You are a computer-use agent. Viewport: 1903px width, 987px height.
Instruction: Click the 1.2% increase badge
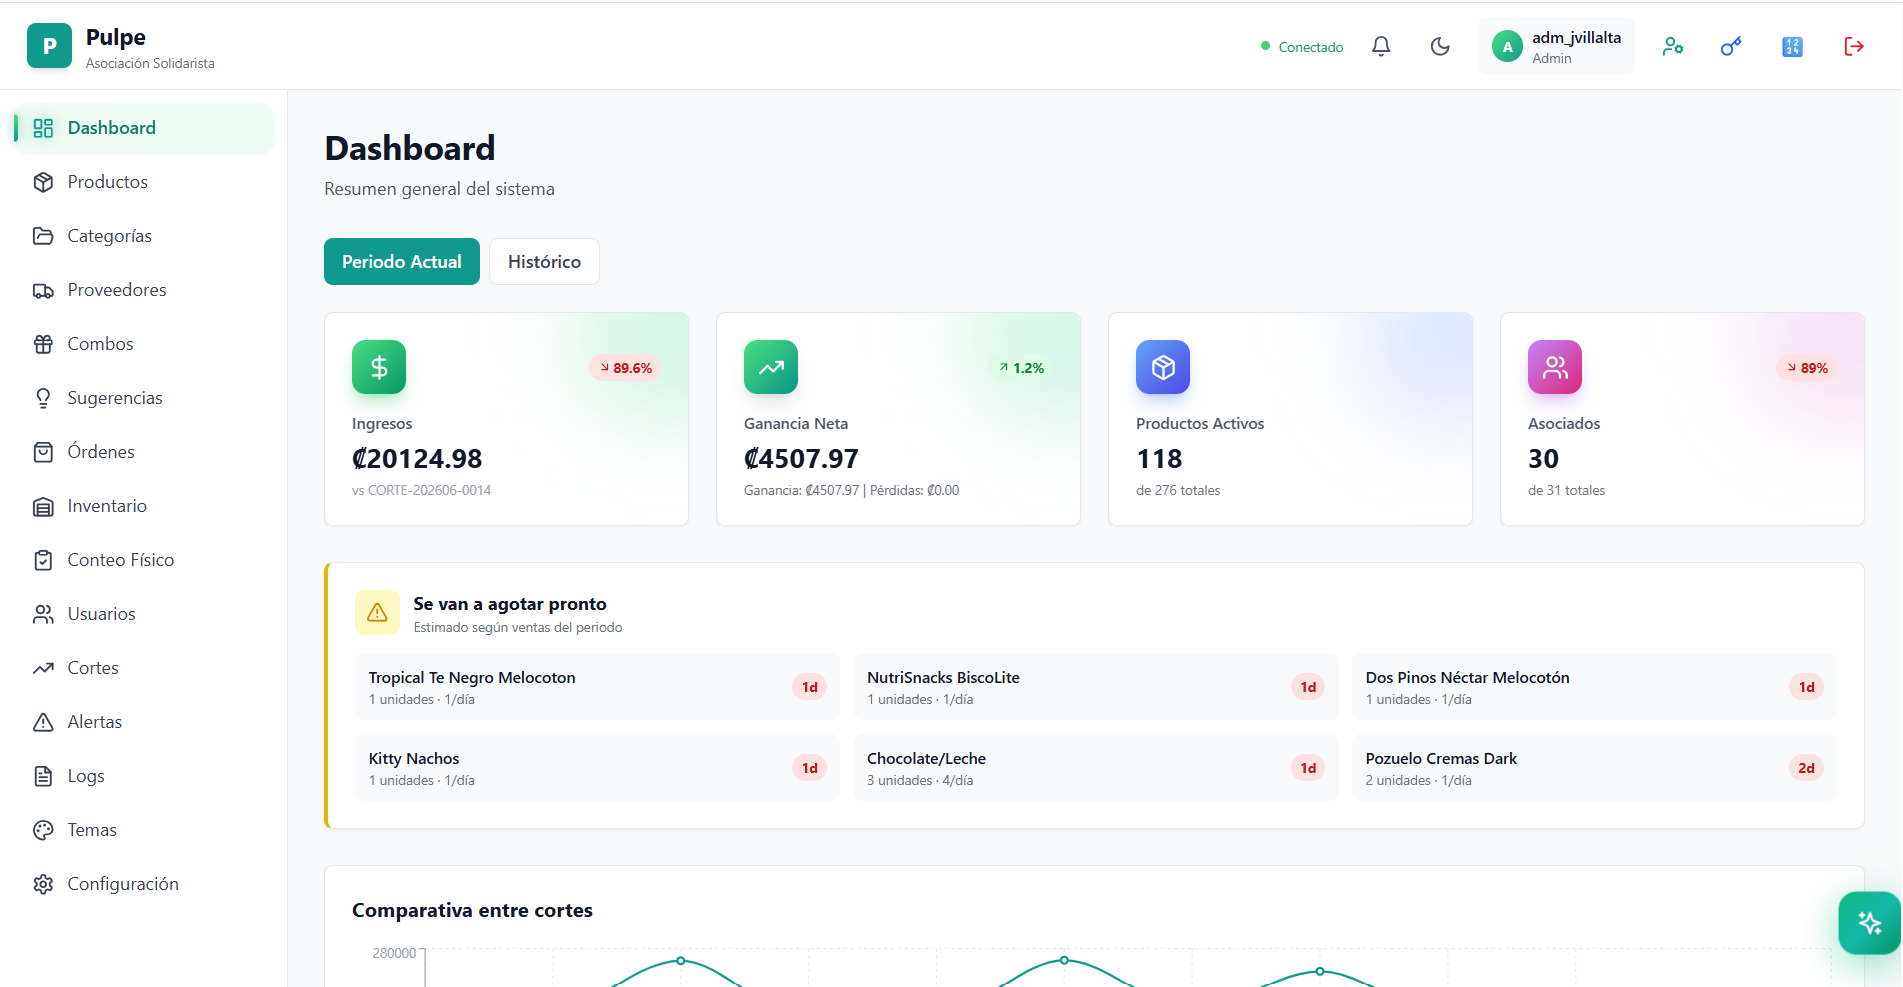[x=1021, y=368]
